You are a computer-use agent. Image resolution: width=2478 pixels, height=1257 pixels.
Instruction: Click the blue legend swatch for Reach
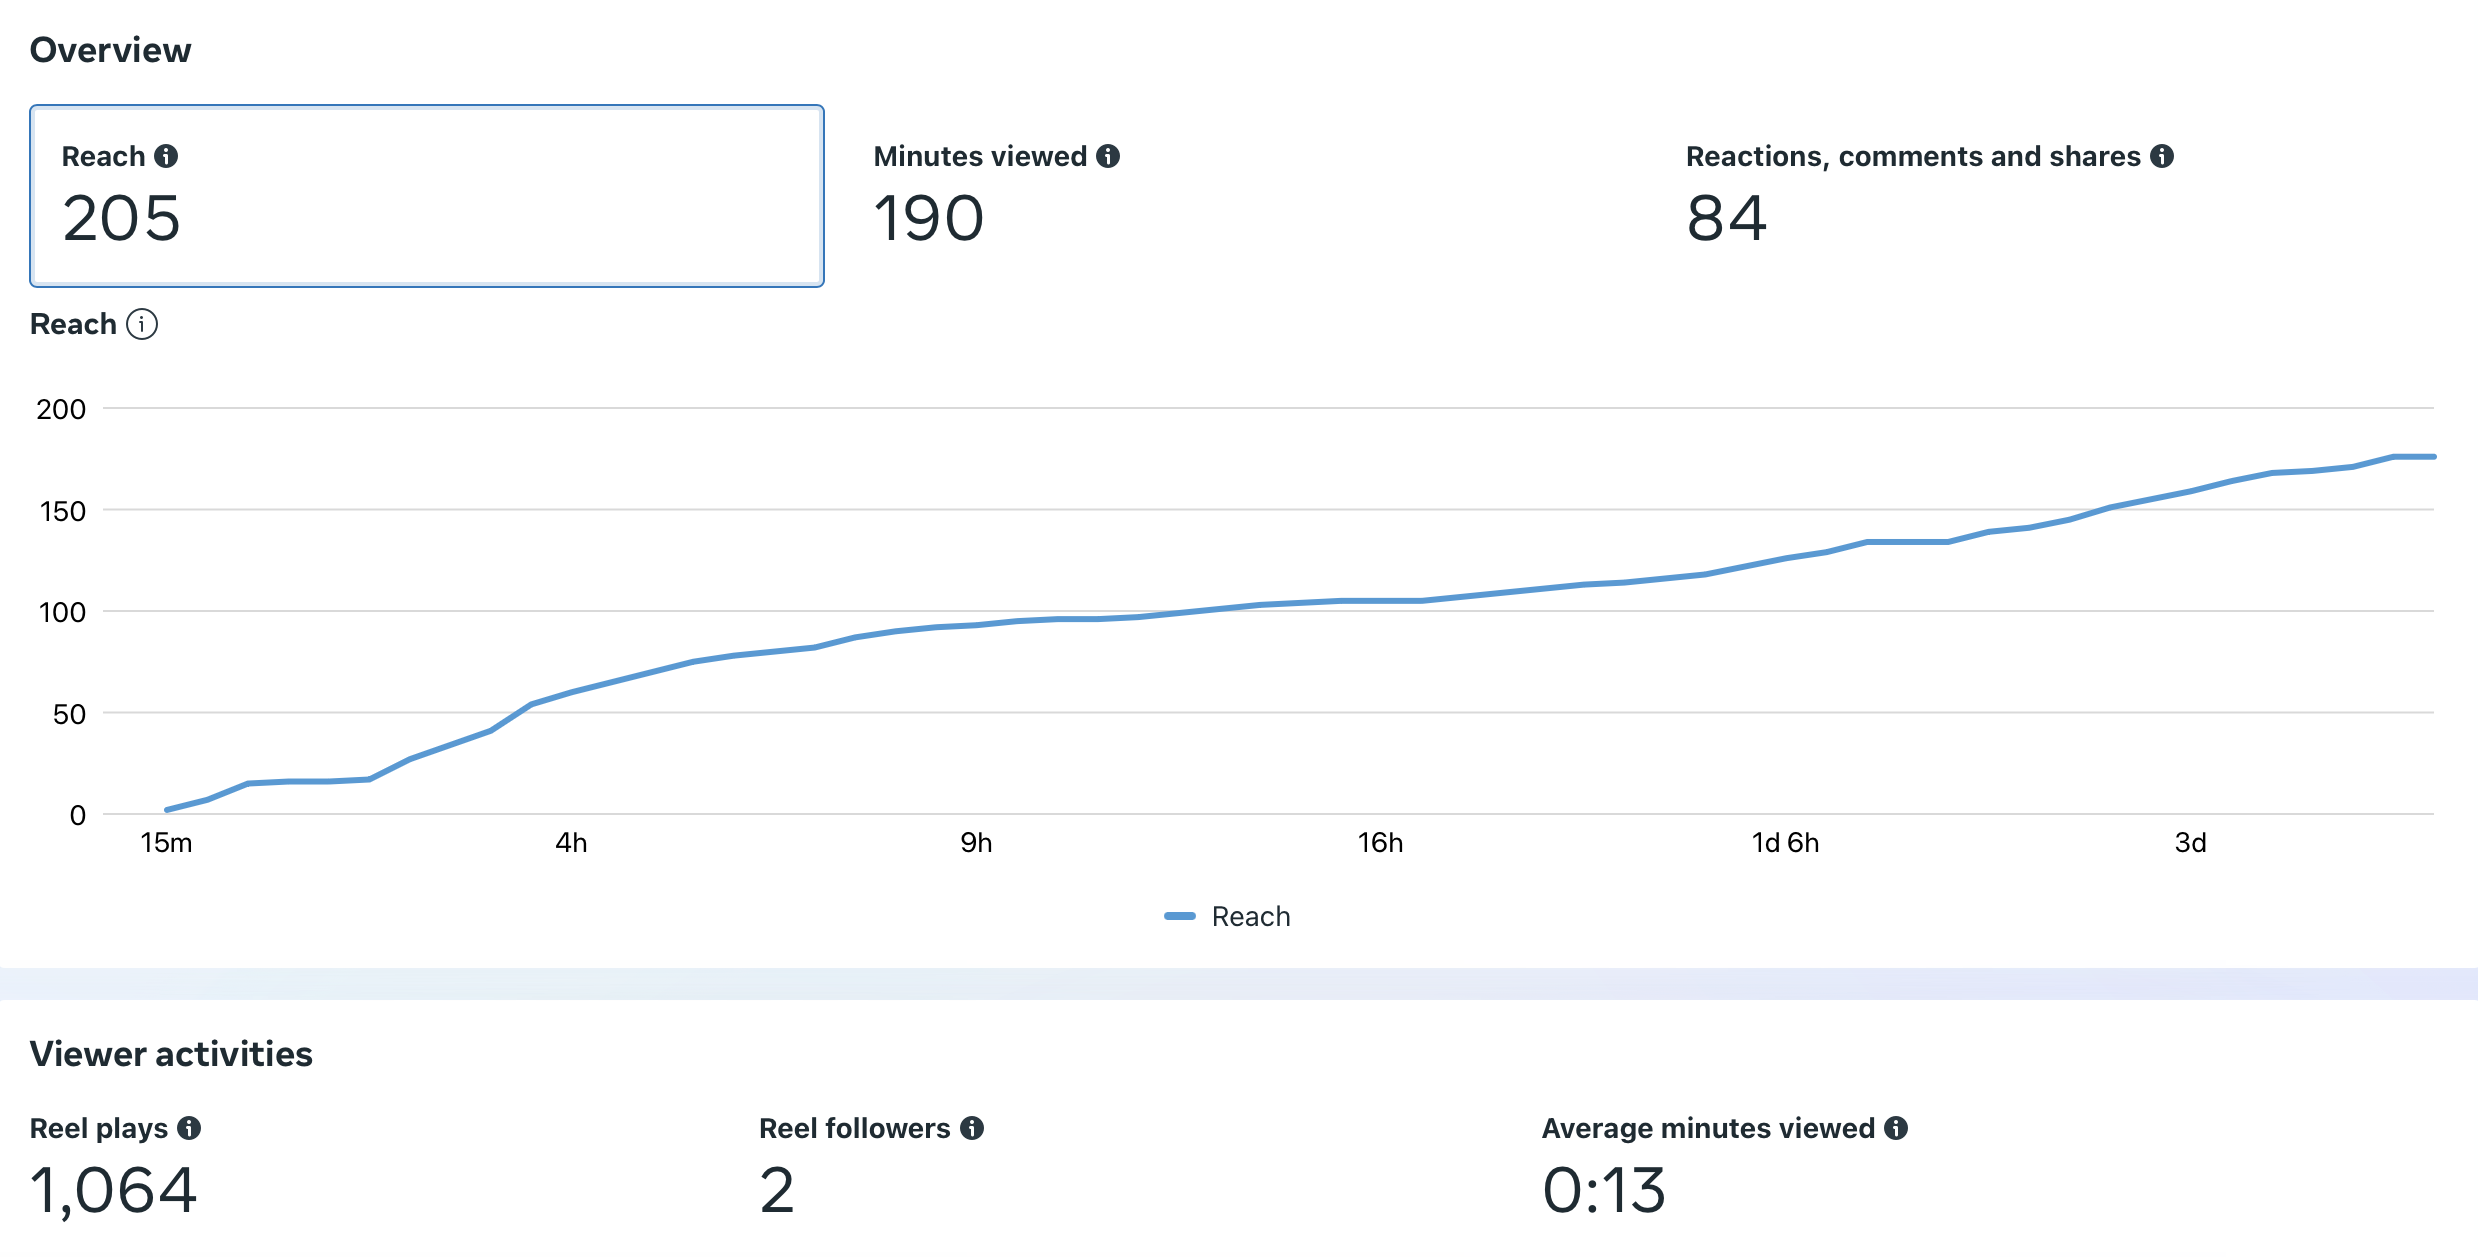click(1180, 916)
